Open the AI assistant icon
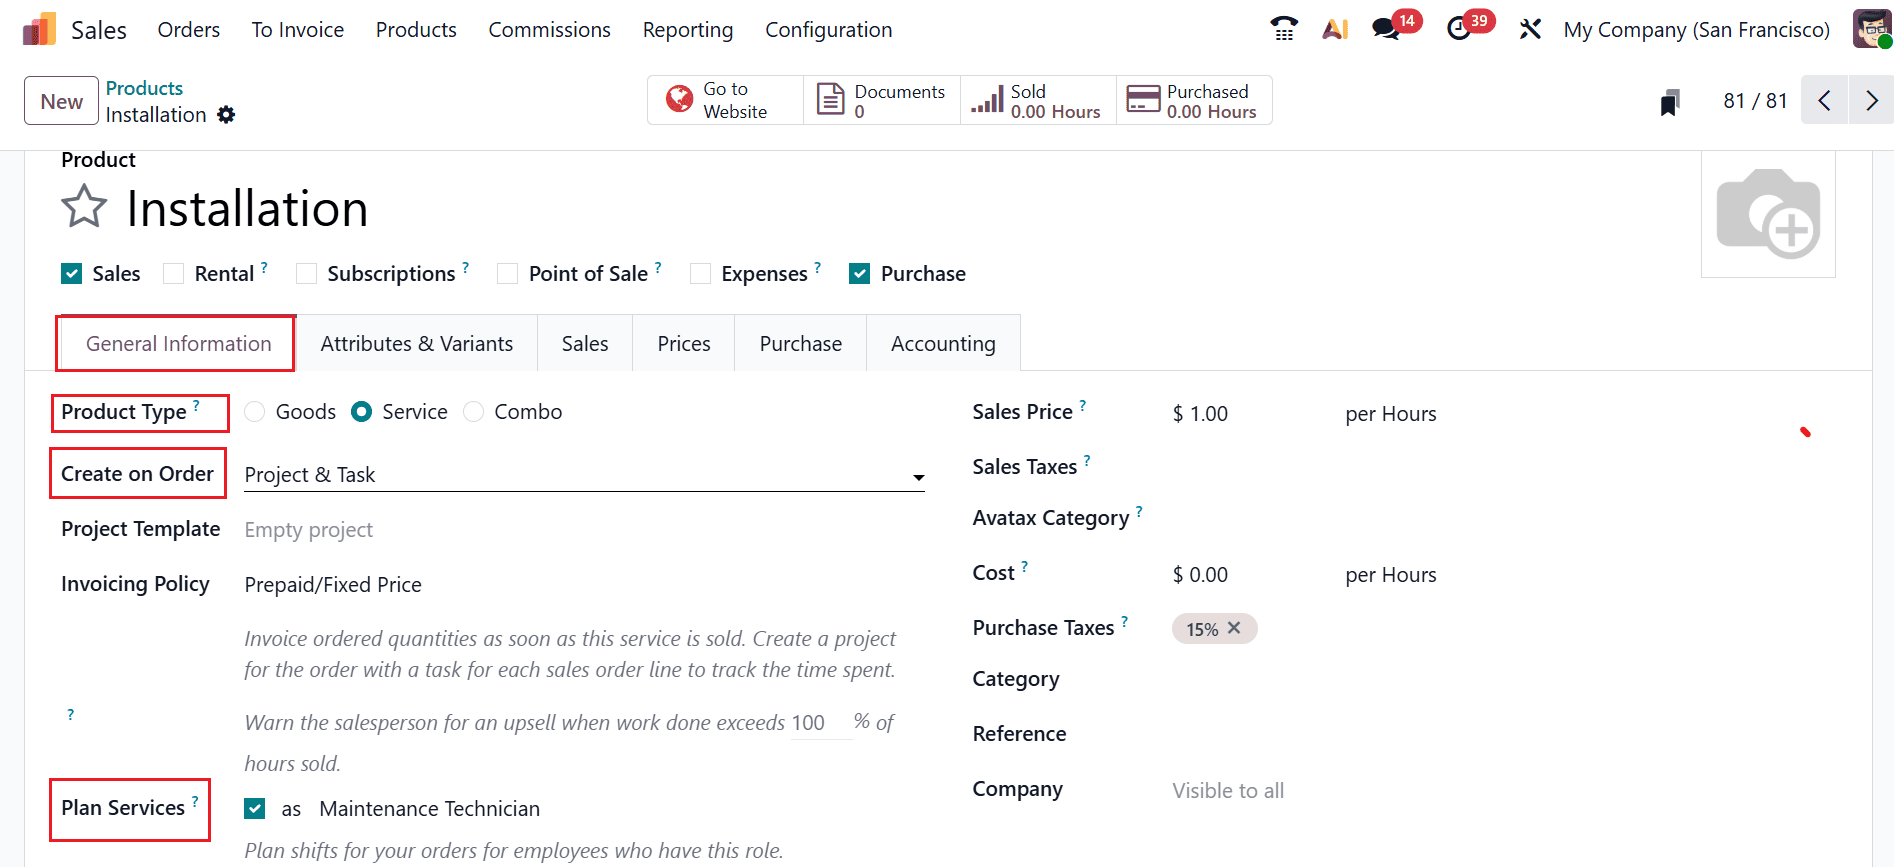The image size is (1894, 867). coord(1335,29)
